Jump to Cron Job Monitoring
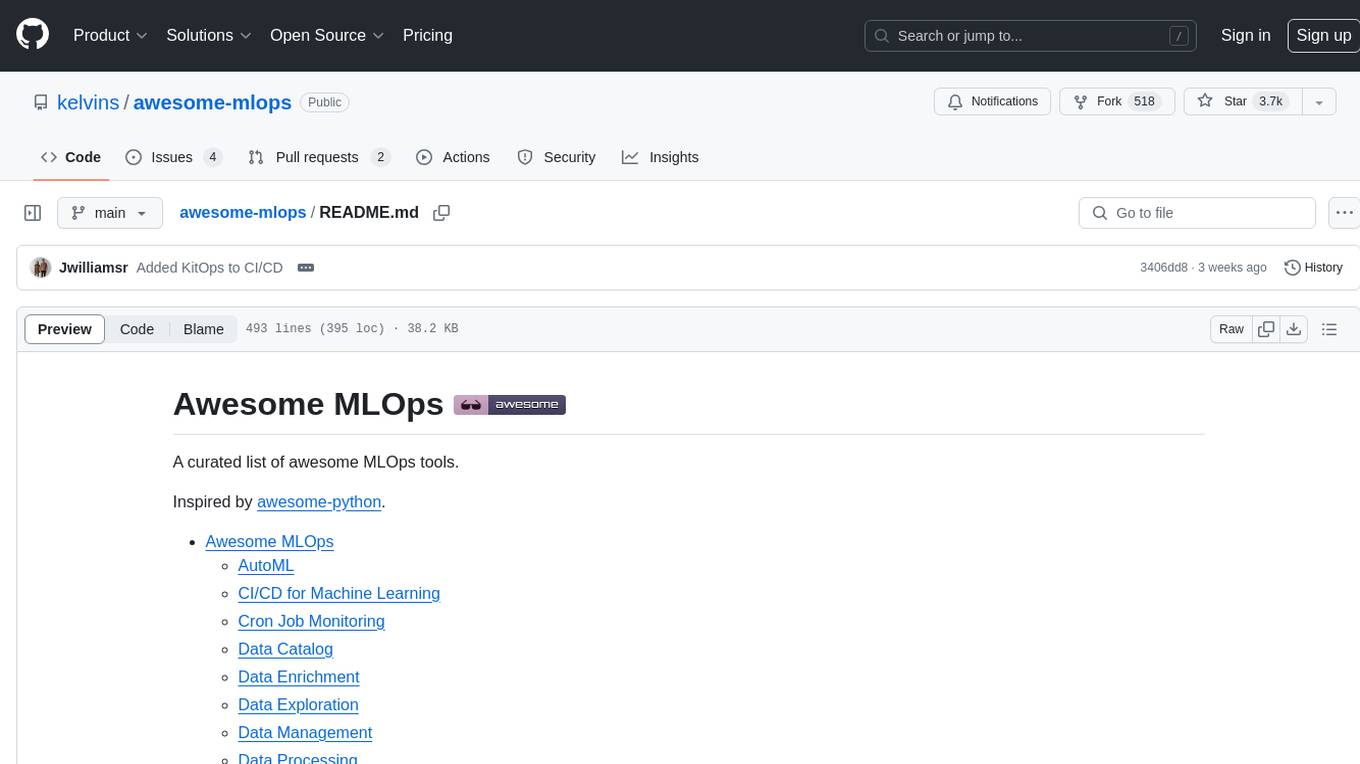The image size is (1360, 764). click(311, 622)
